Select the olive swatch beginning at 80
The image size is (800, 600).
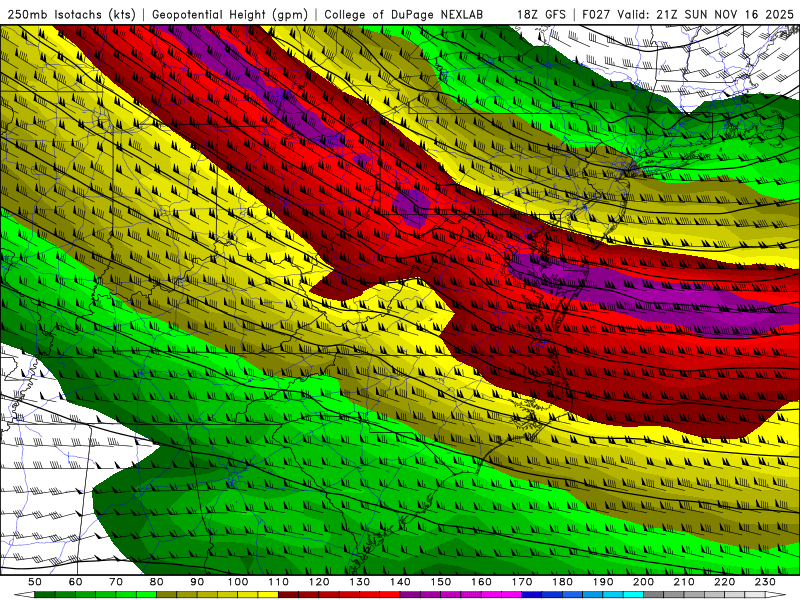click(x=166, y=595)
